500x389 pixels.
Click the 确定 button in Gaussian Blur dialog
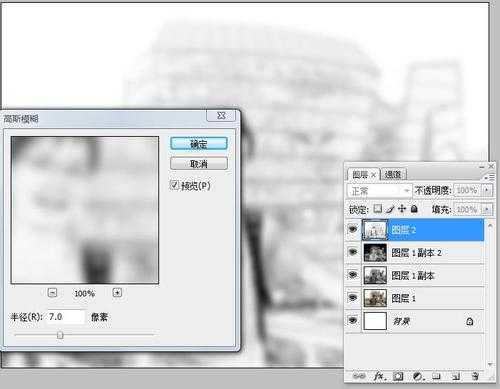[199, 144]
